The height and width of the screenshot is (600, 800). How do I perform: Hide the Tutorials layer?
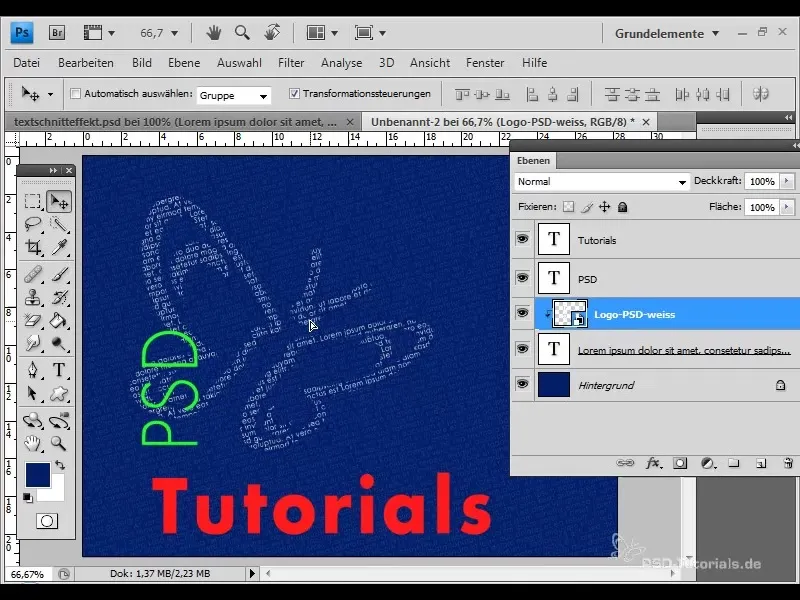point(522,239)
